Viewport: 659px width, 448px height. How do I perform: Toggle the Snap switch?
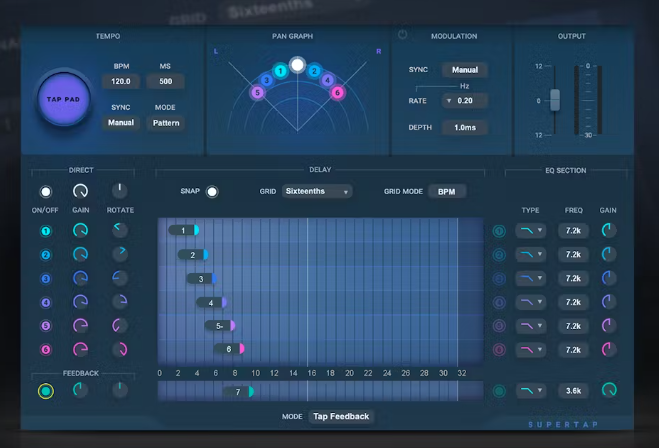tap(212, 191)
